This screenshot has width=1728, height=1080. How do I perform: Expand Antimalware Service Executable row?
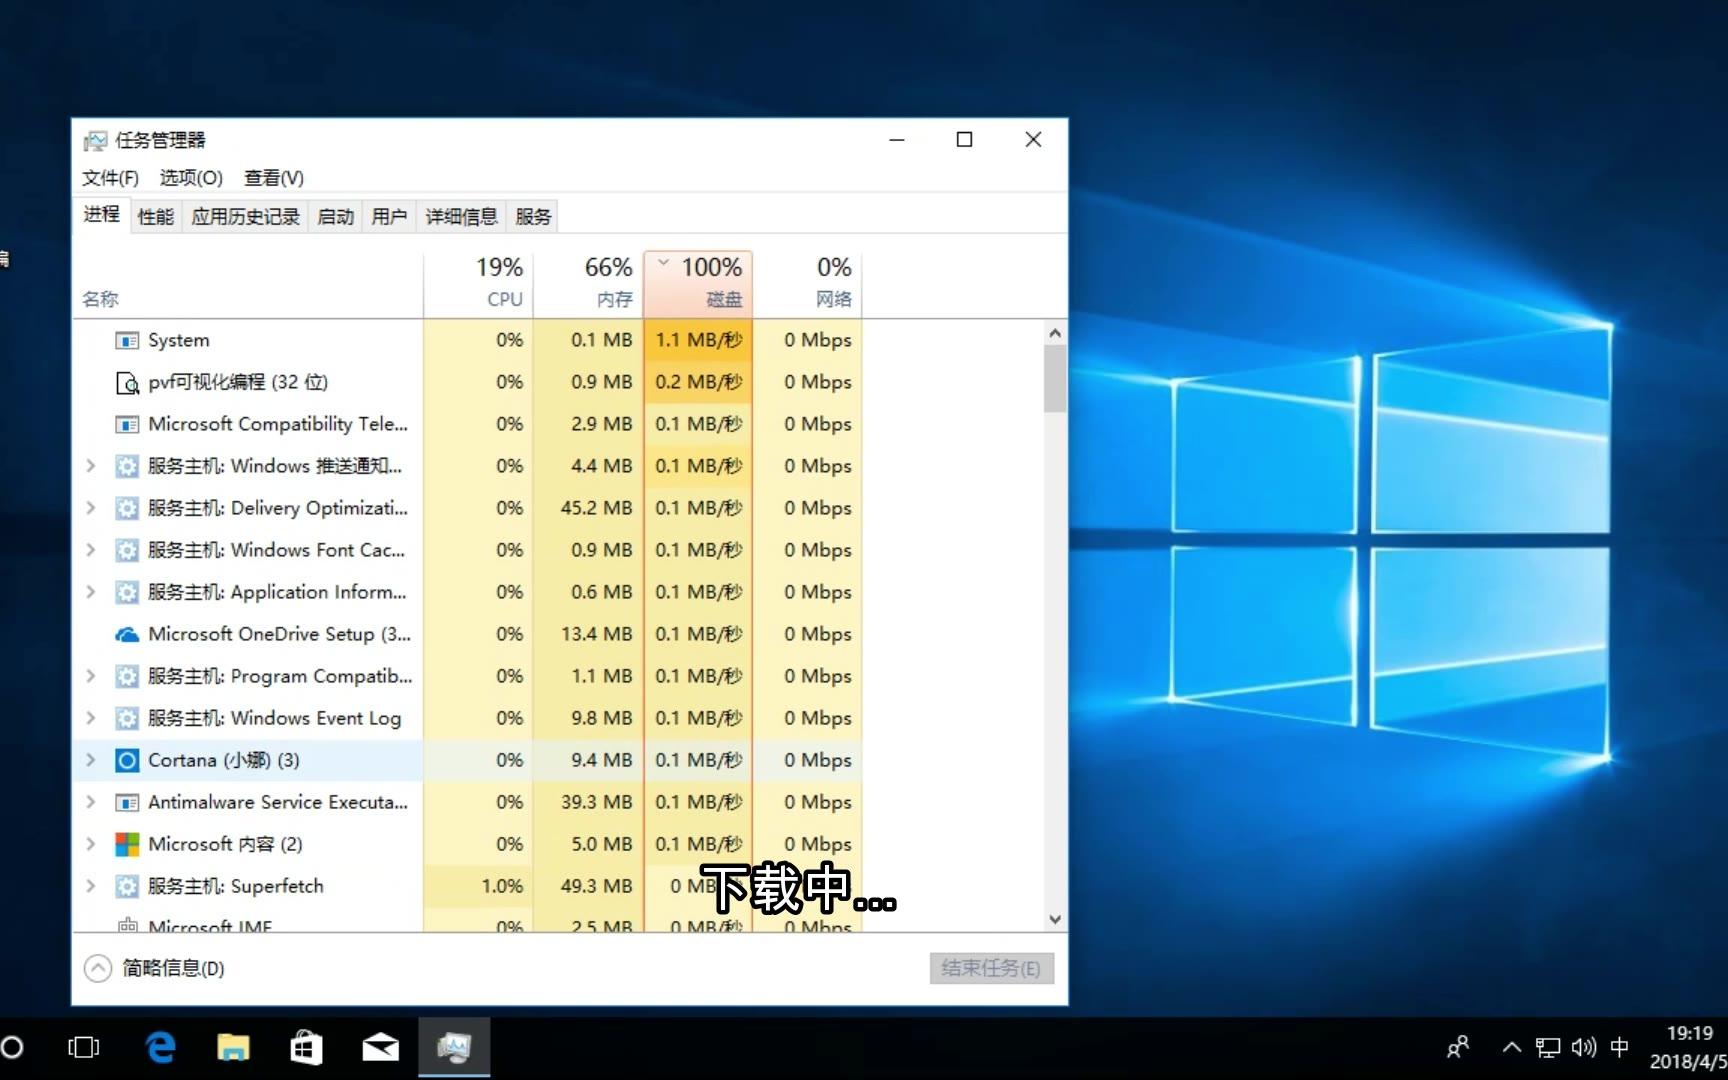coord(91,803)
